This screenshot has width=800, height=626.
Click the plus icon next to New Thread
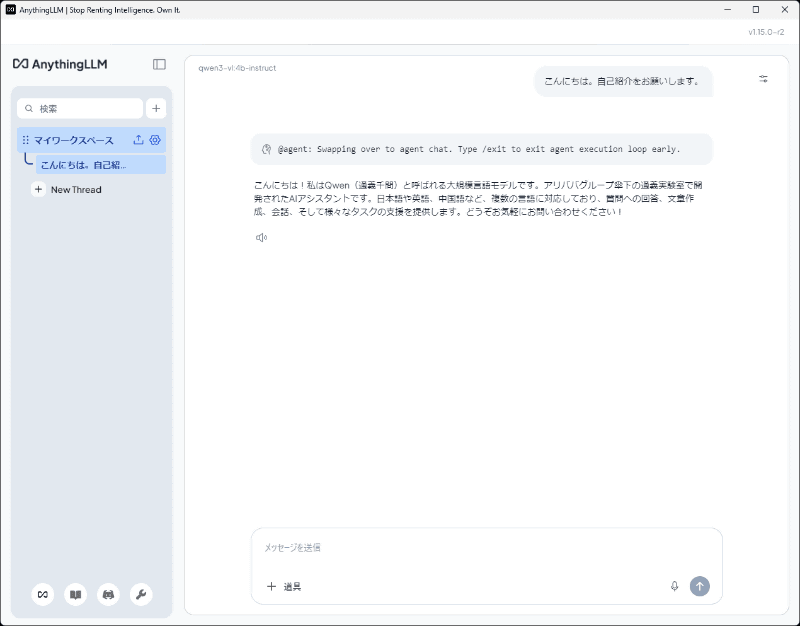coord(38,190)
